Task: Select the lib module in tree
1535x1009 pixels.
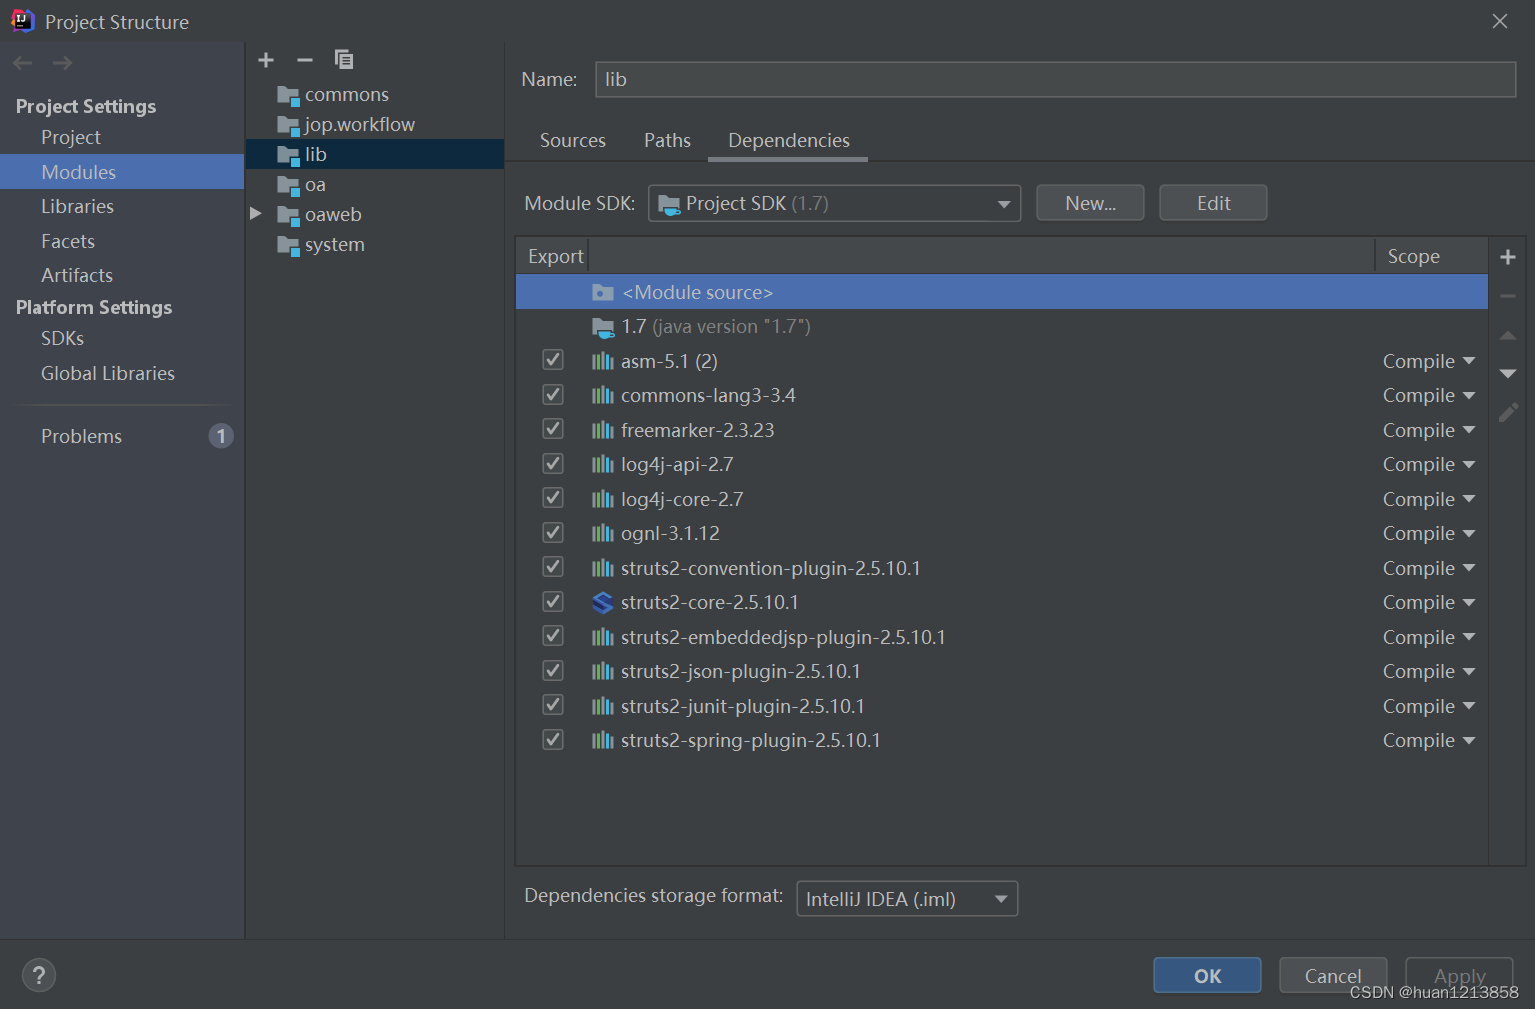Action: pos(375,154)
